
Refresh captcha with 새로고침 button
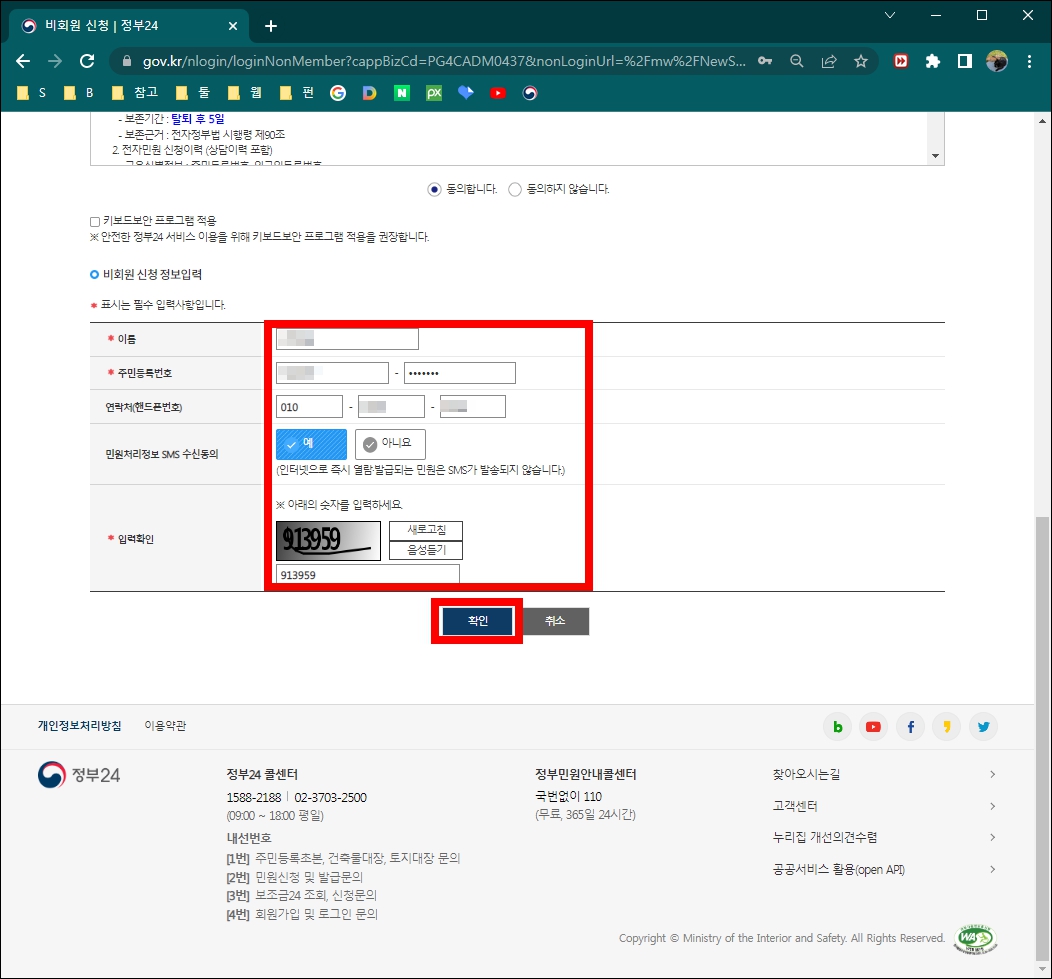click(x=426, y=530)
